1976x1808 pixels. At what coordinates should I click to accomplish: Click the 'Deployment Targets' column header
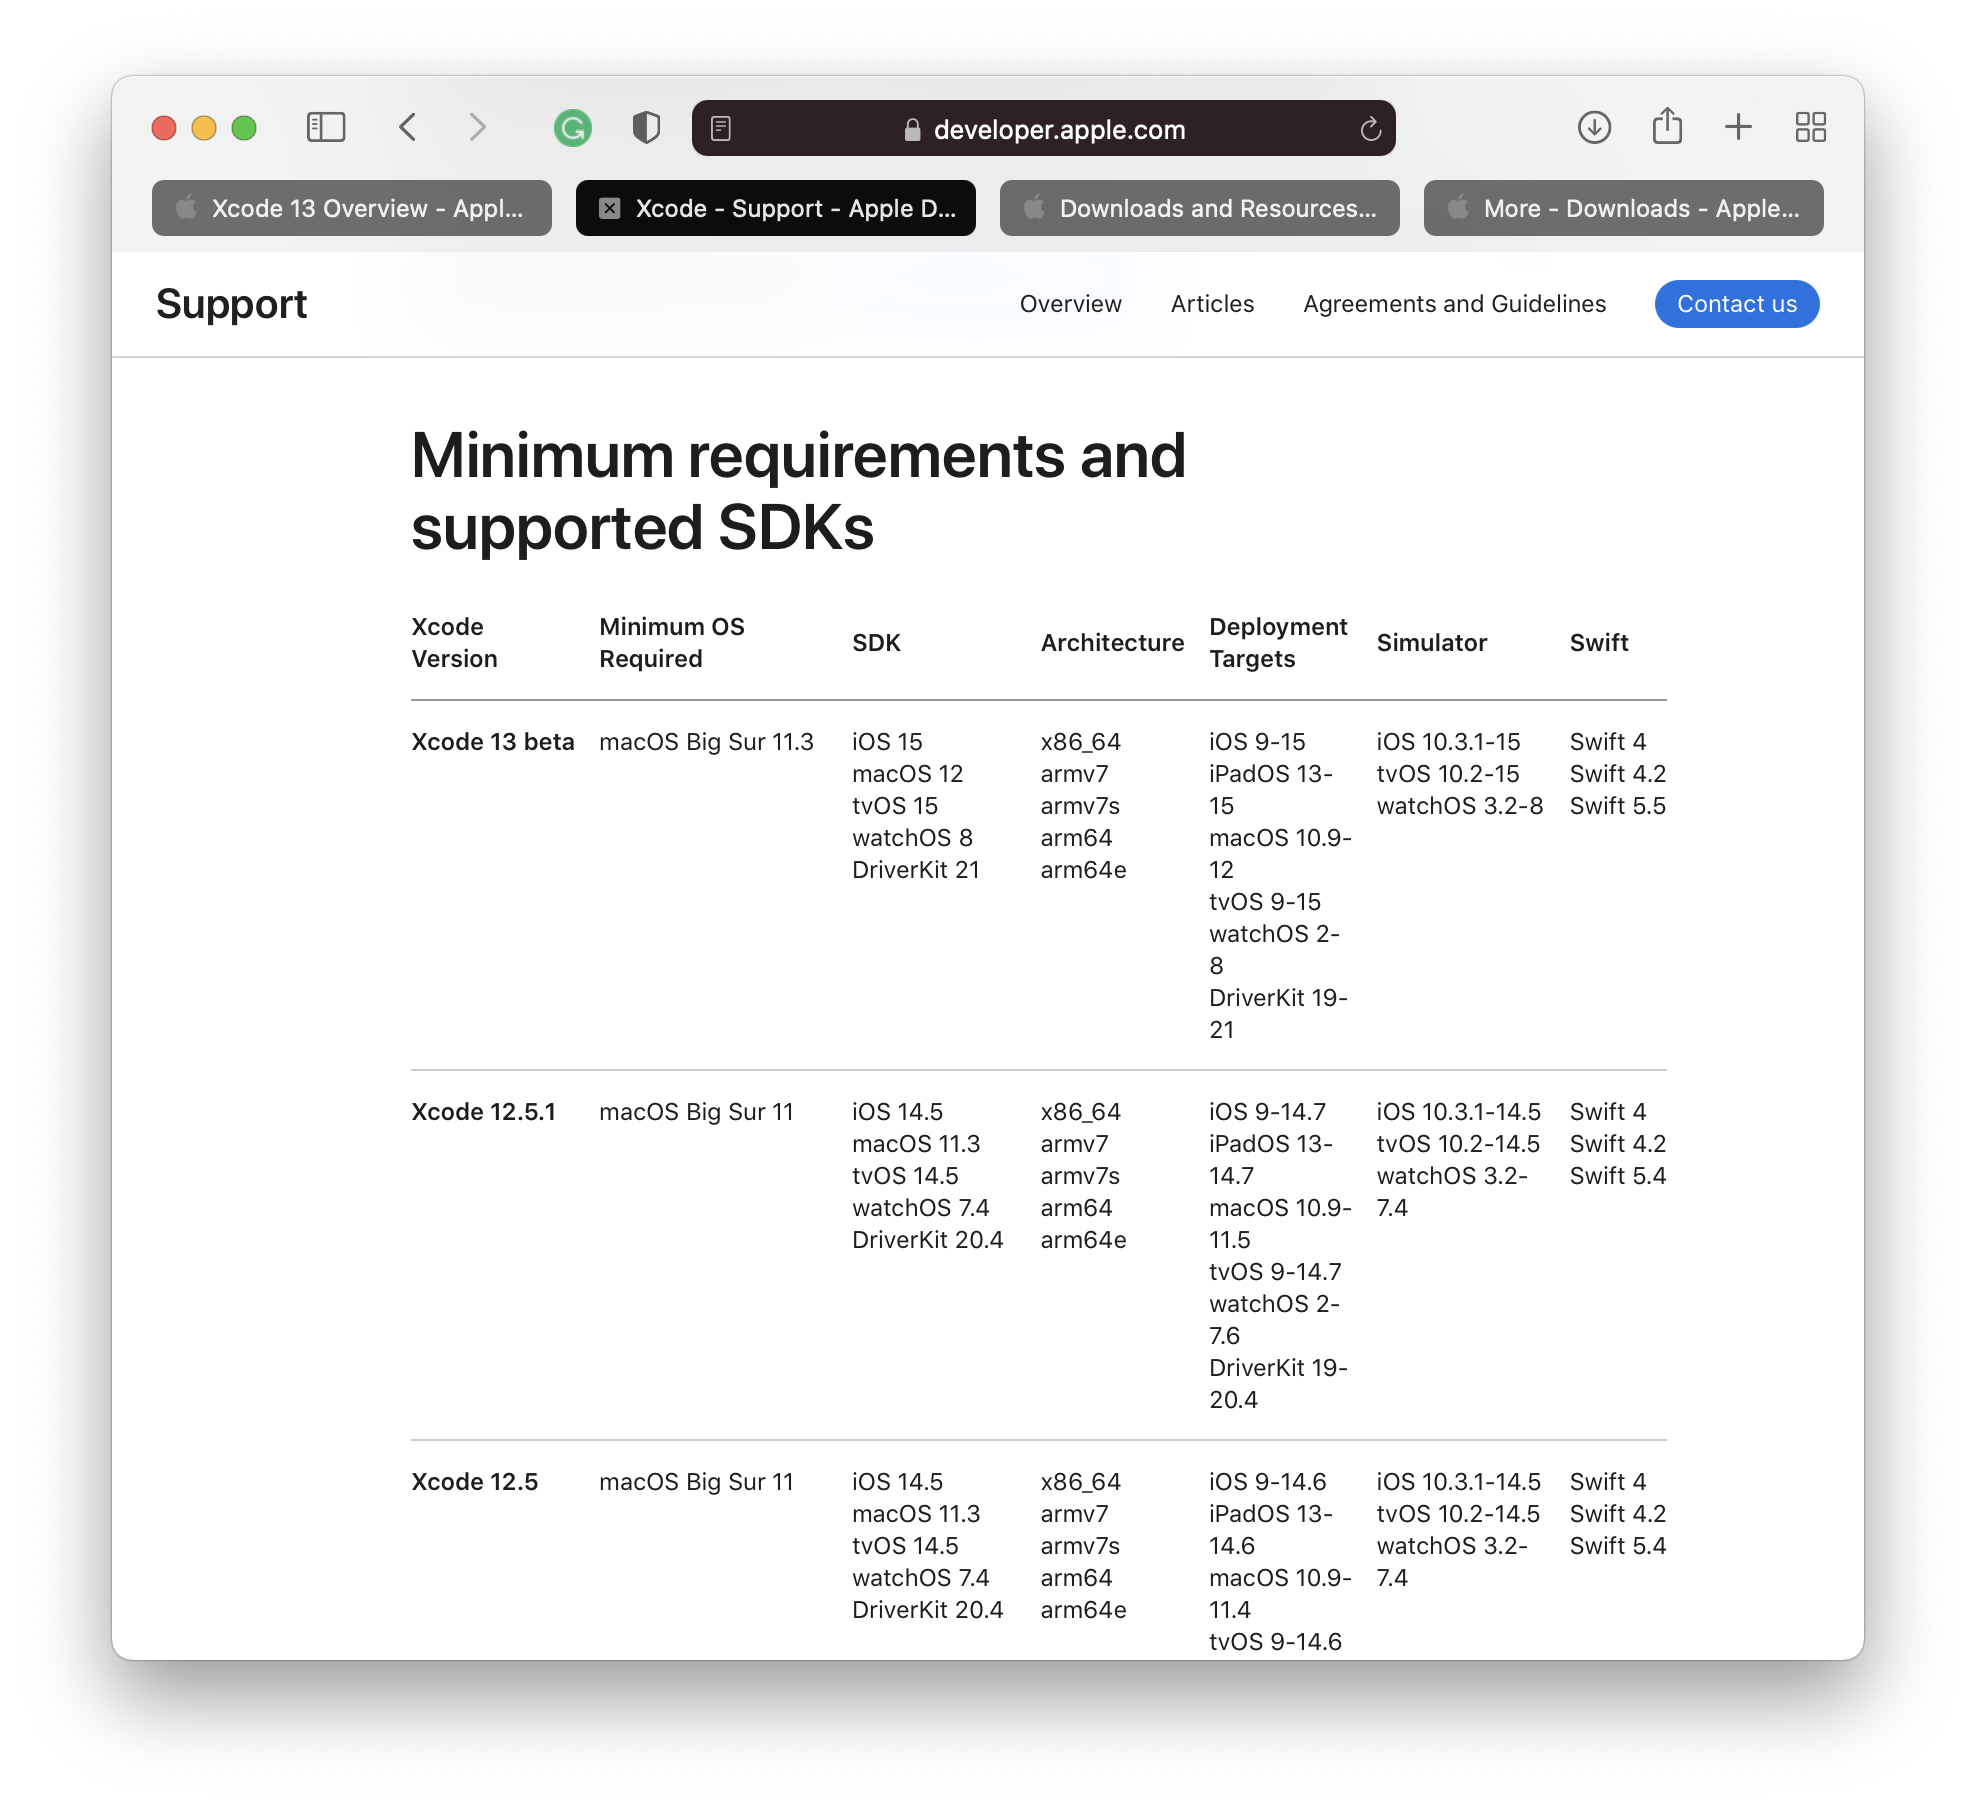coord(1278,643)
